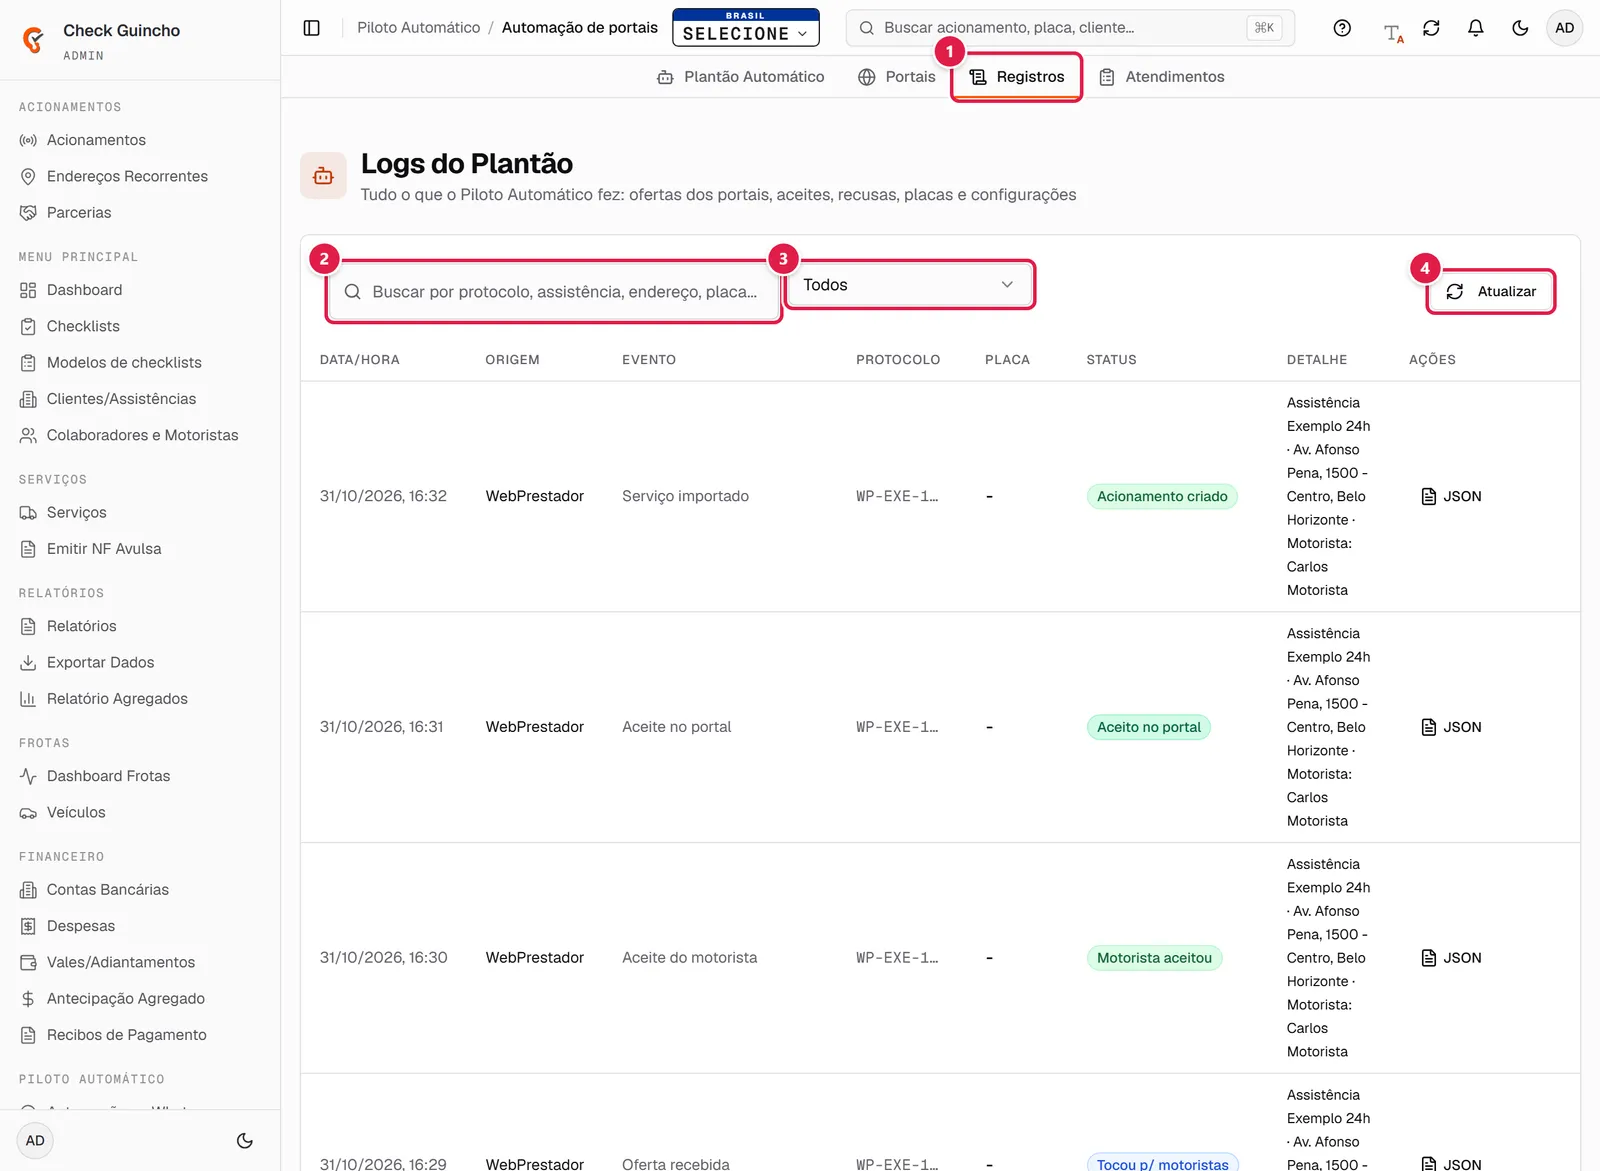Switch to the Plantão Automático tab
Screen dimensions: 1600x1171
click(x=741, y=77)
